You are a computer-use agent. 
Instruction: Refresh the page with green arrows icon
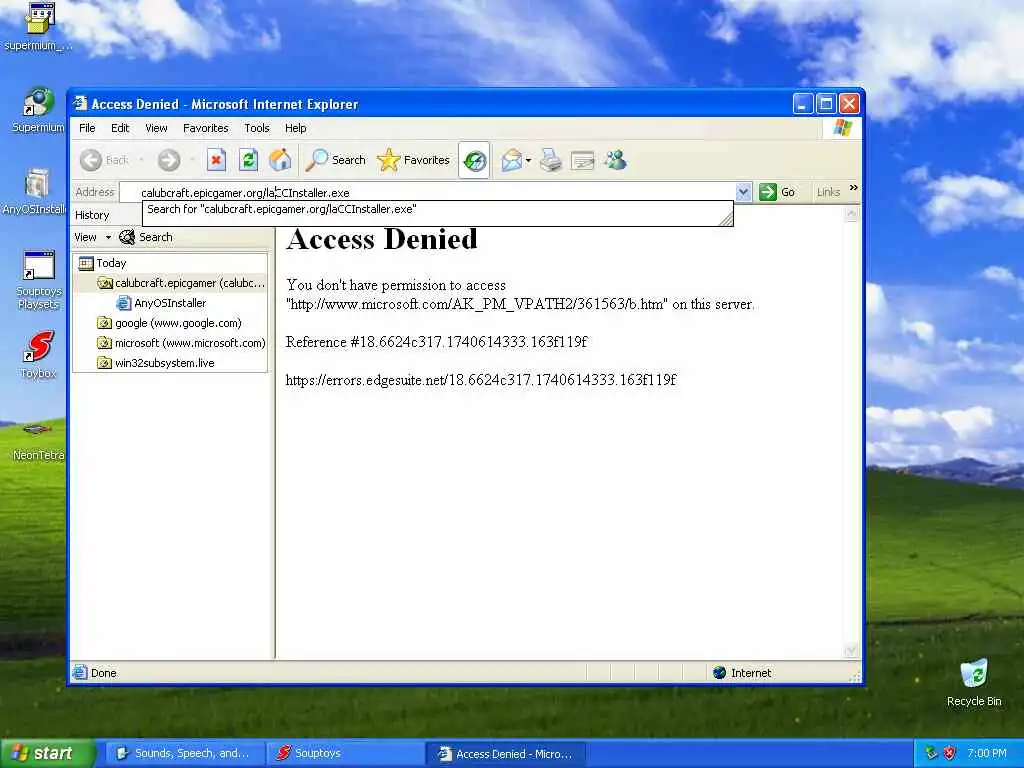pyautogui.click(x=248, y=160)
